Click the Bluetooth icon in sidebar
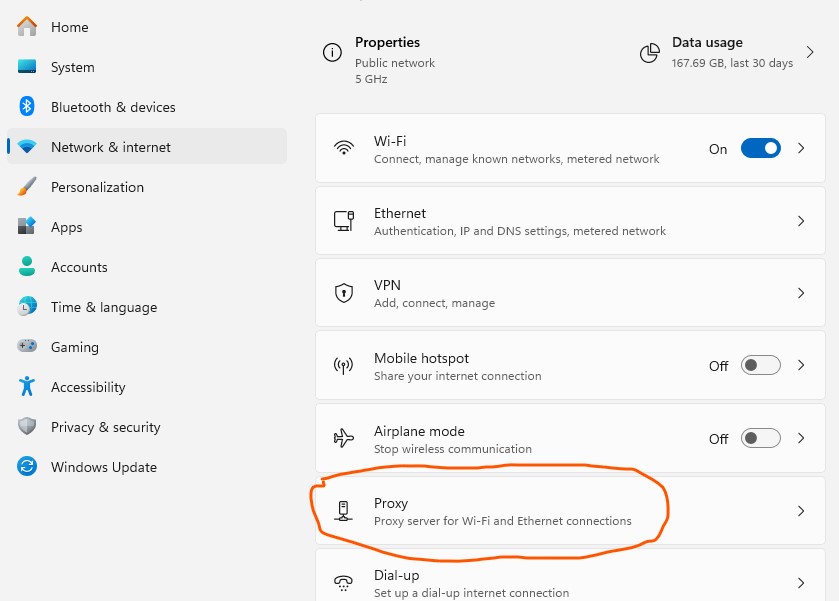 [x=27, y=106]
